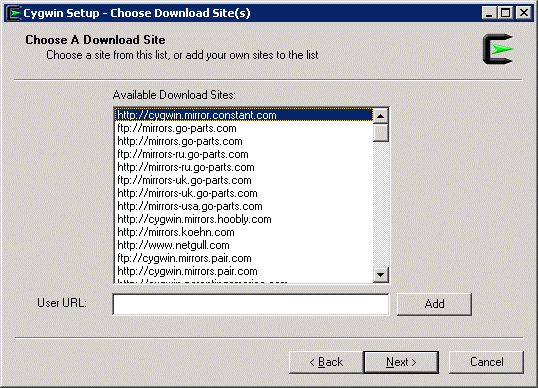Focus the User URL input field

[251, 304]
